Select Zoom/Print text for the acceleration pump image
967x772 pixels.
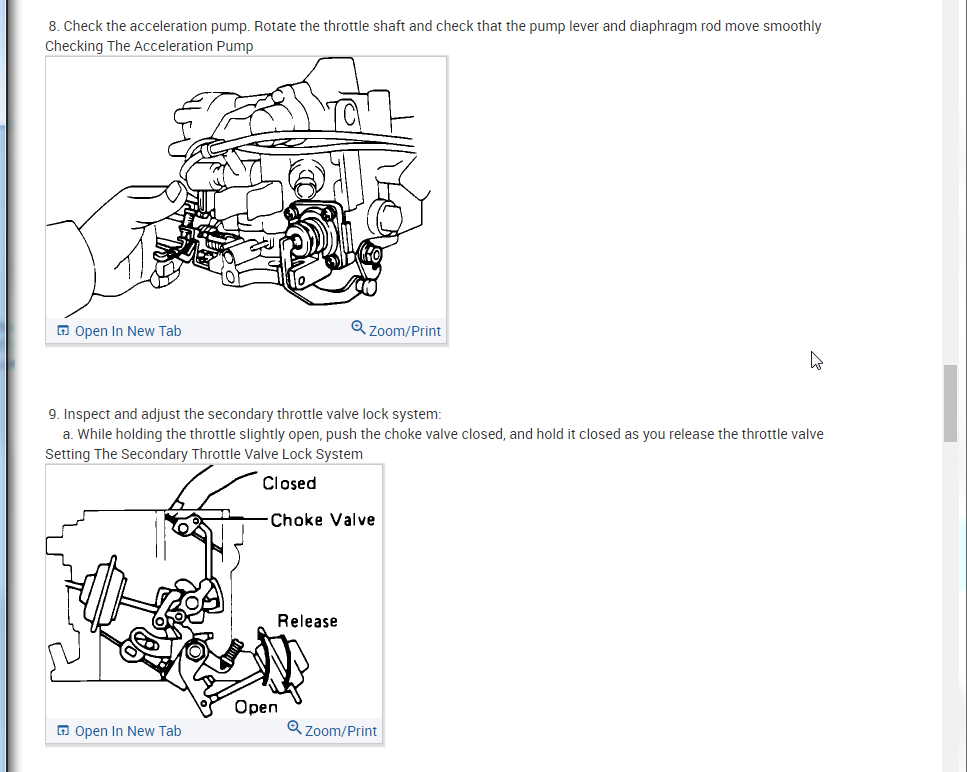pos(405,331)
